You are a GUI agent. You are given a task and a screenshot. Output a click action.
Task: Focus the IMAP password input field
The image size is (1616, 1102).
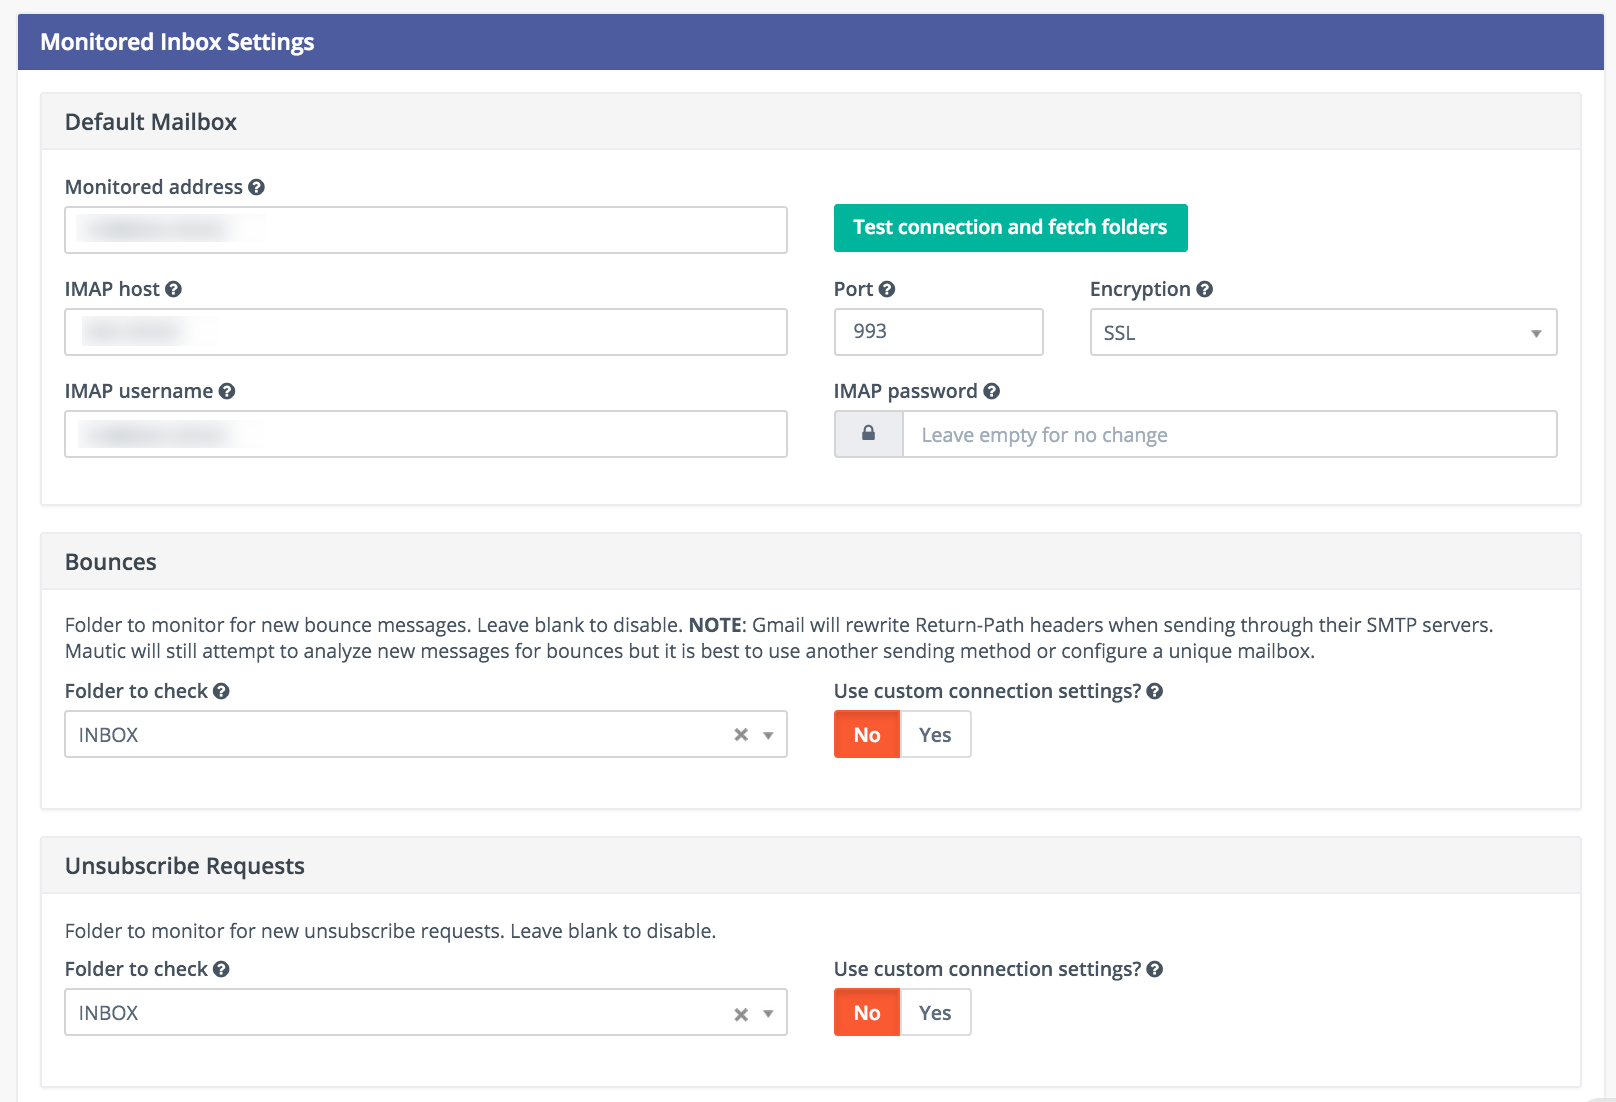pyautogui.click(x=1229, y=435)
